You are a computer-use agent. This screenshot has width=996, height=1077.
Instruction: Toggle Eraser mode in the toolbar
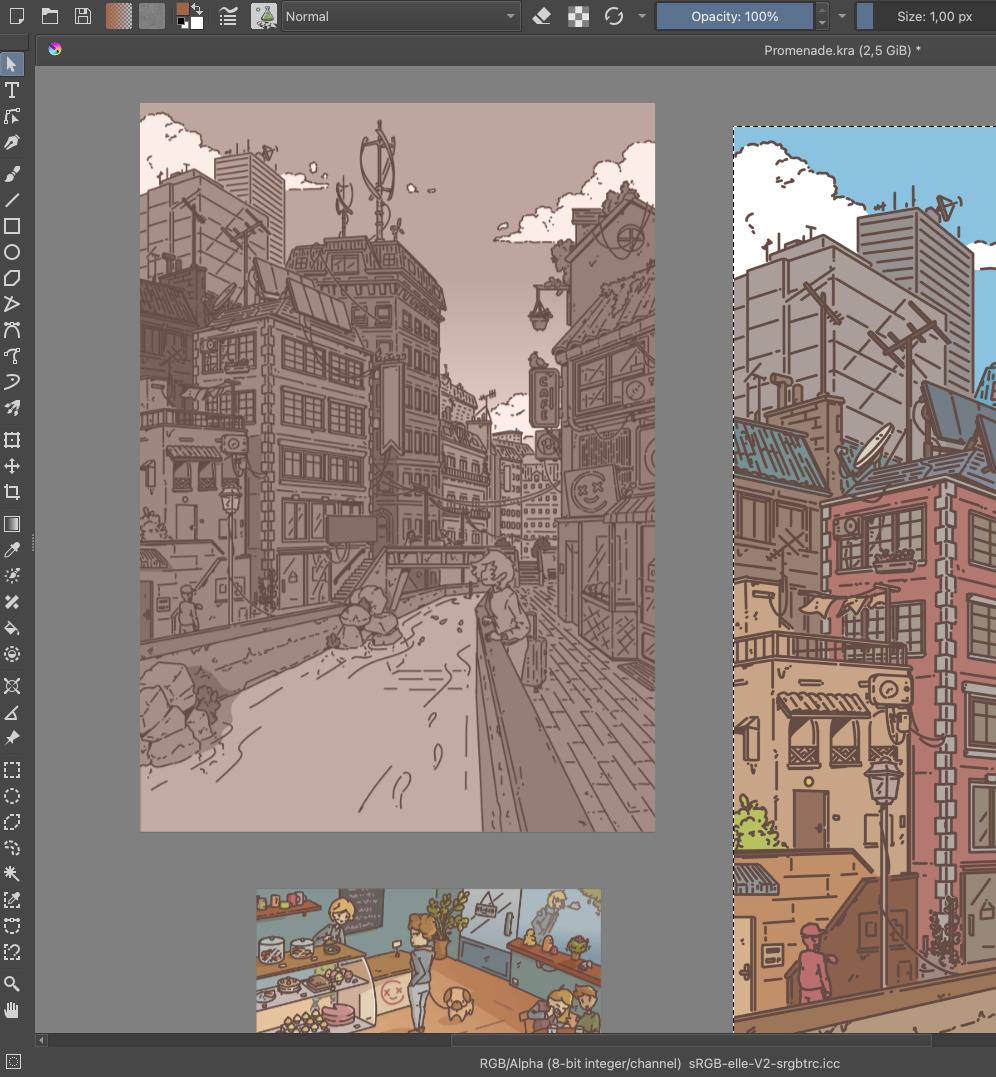tap(542, 16)
